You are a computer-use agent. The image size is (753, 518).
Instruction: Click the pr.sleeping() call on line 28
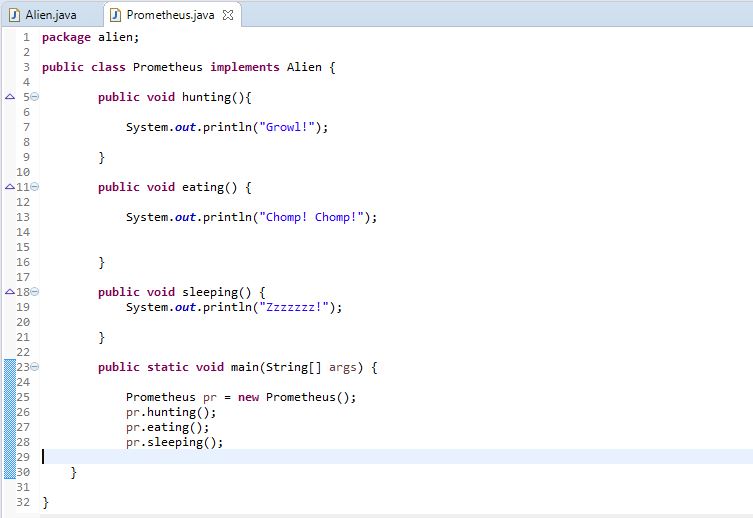tap(174, 442)
